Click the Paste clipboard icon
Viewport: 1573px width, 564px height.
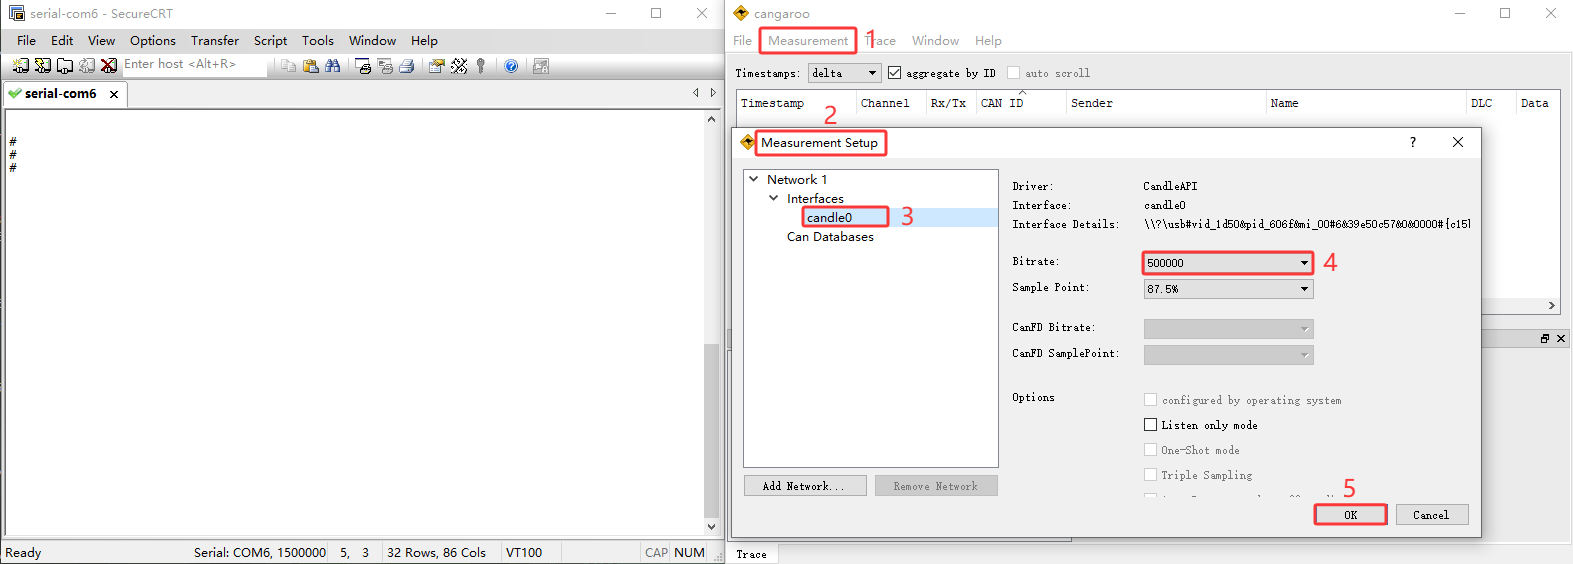311,66
